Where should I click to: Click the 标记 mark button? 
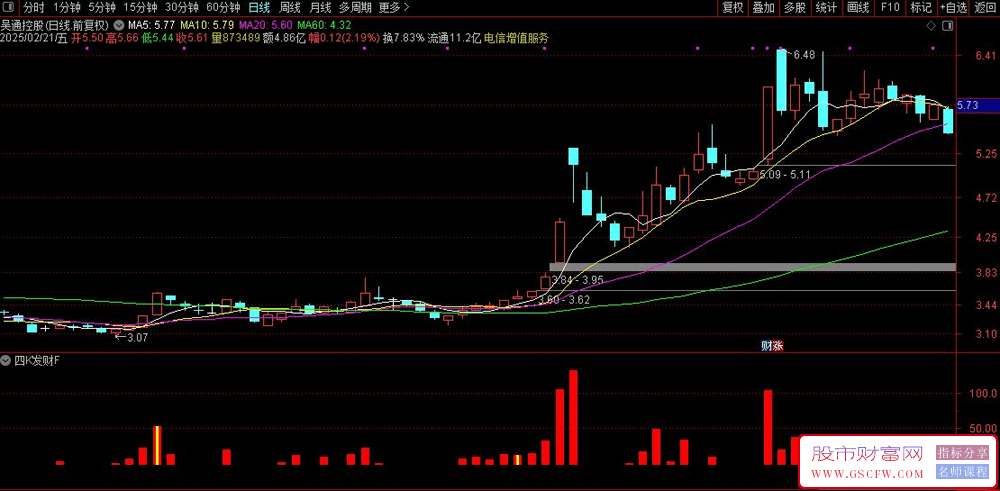921,8
